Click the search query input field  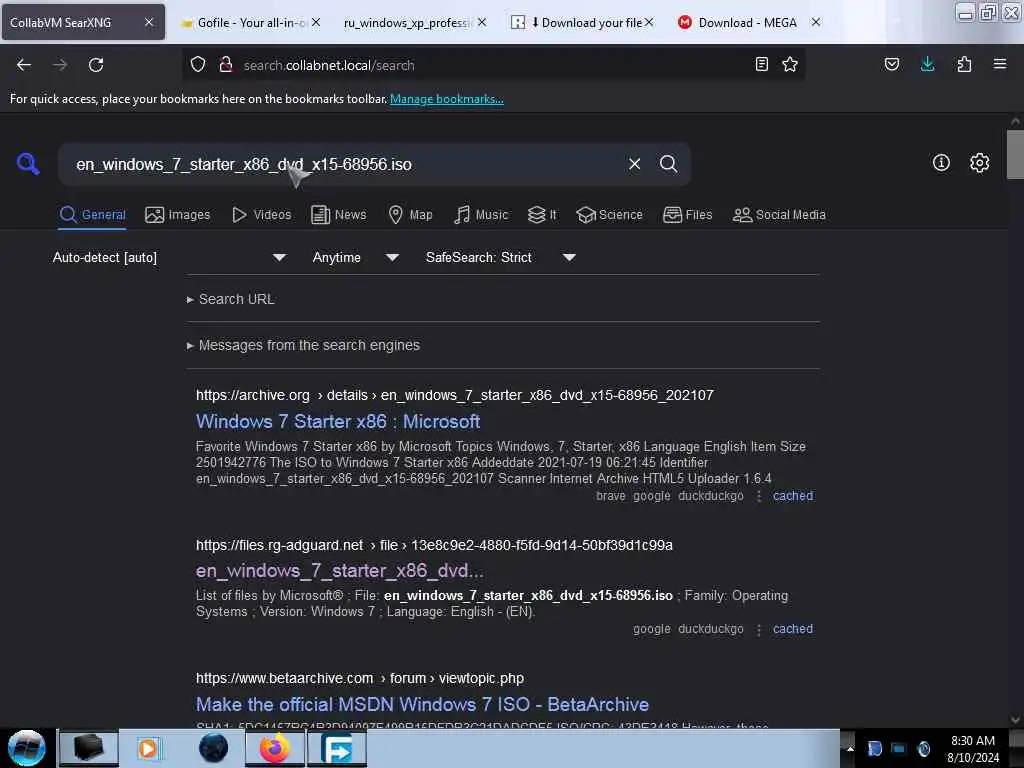pos(346,164)
